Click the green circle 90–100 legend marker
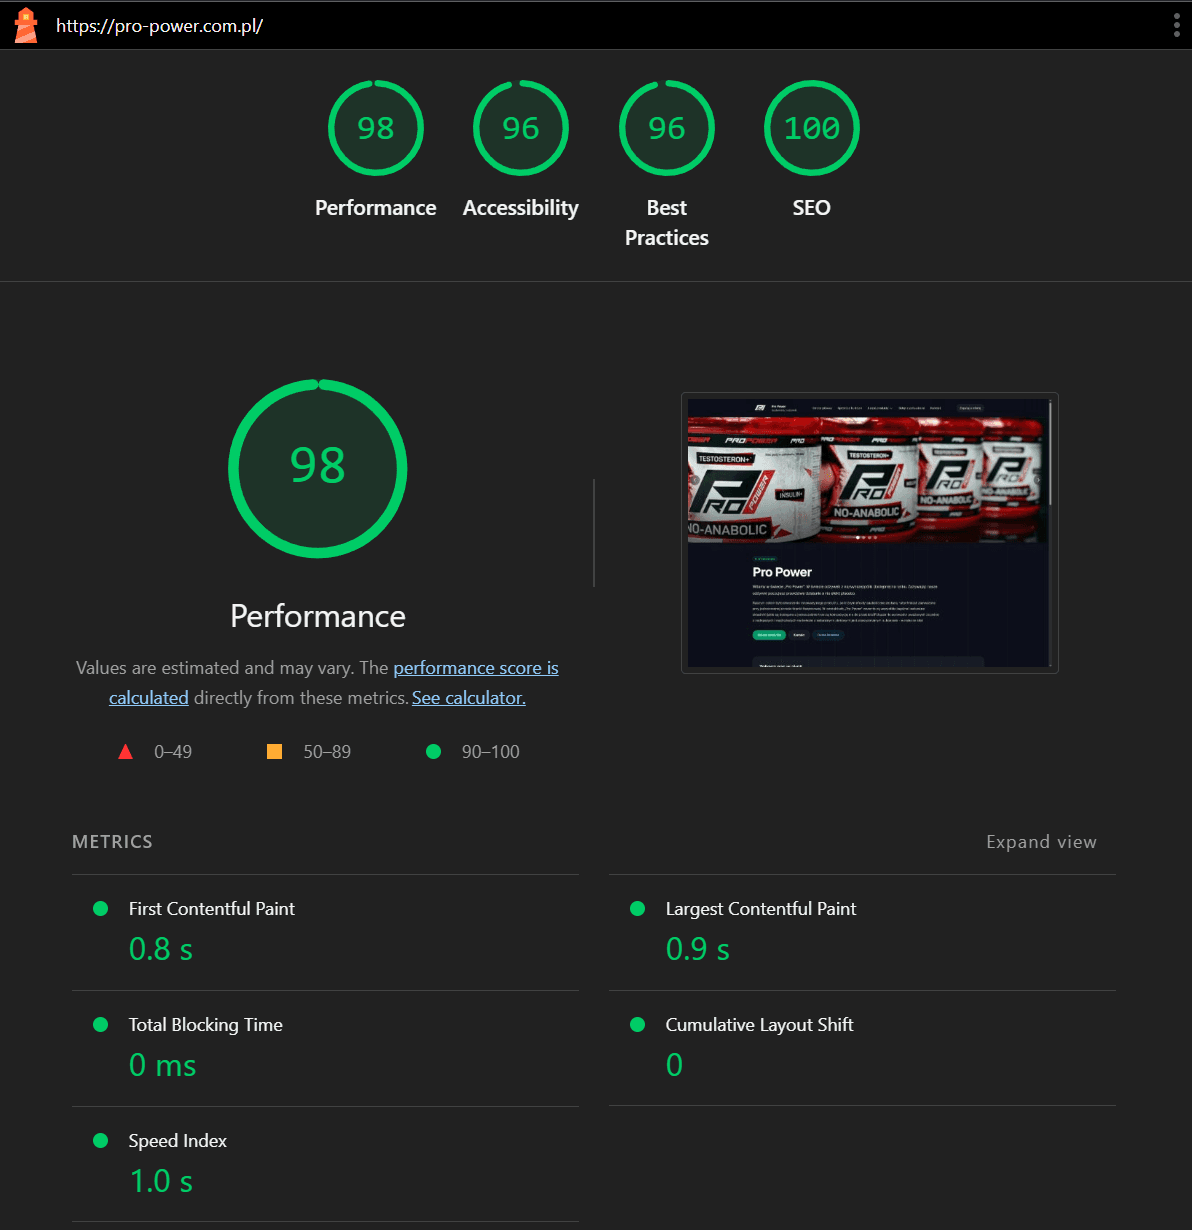Screen dimensions: 1192x1230 click(433, 751)
